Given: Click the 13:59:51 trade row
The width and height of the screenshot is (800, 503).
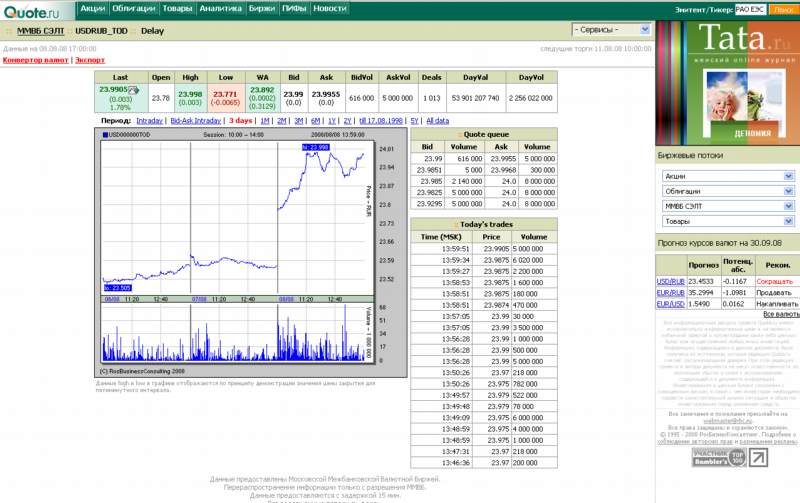Looking at the screenshot, I should (484, 249).
